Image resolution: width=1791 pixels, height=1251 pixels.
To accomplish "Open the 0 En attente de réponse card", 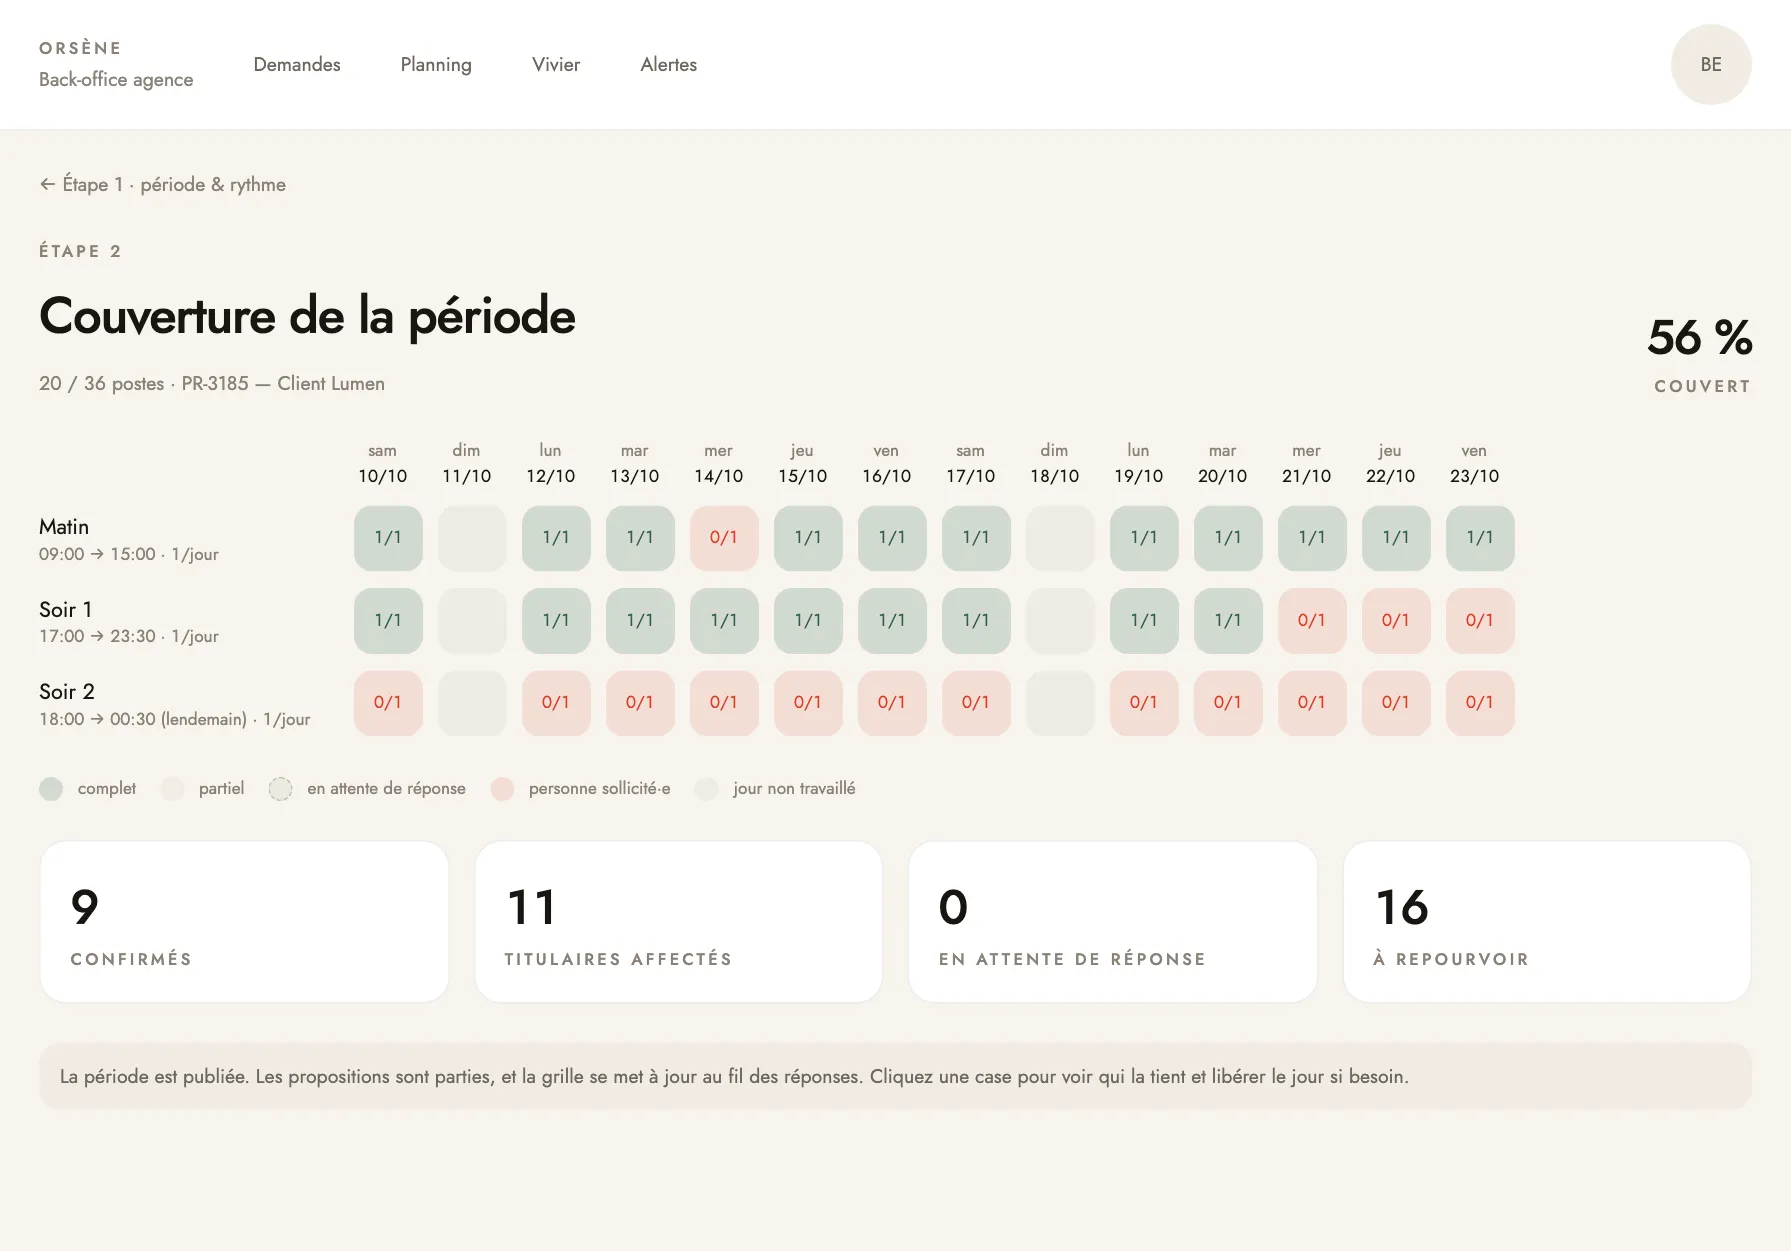I will (1113, 922).
